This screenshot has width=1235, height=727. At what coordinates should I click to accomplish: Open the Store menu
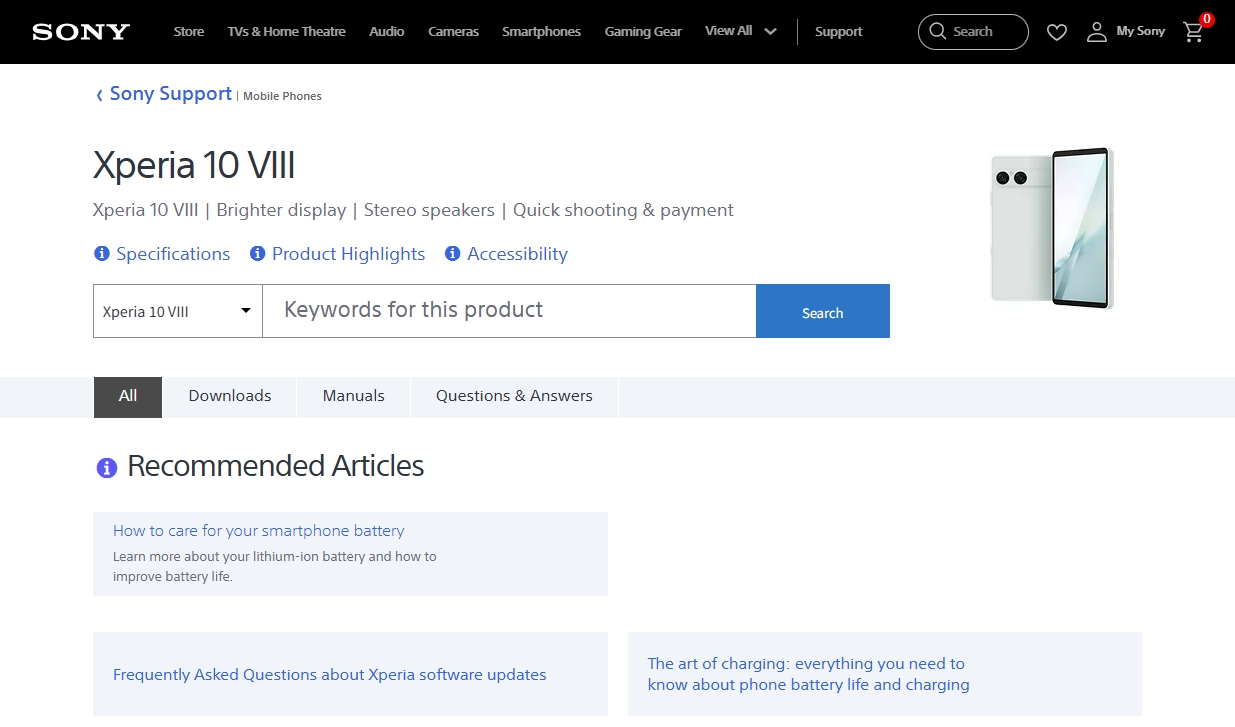pyautogui.click(x=189, y=32)
